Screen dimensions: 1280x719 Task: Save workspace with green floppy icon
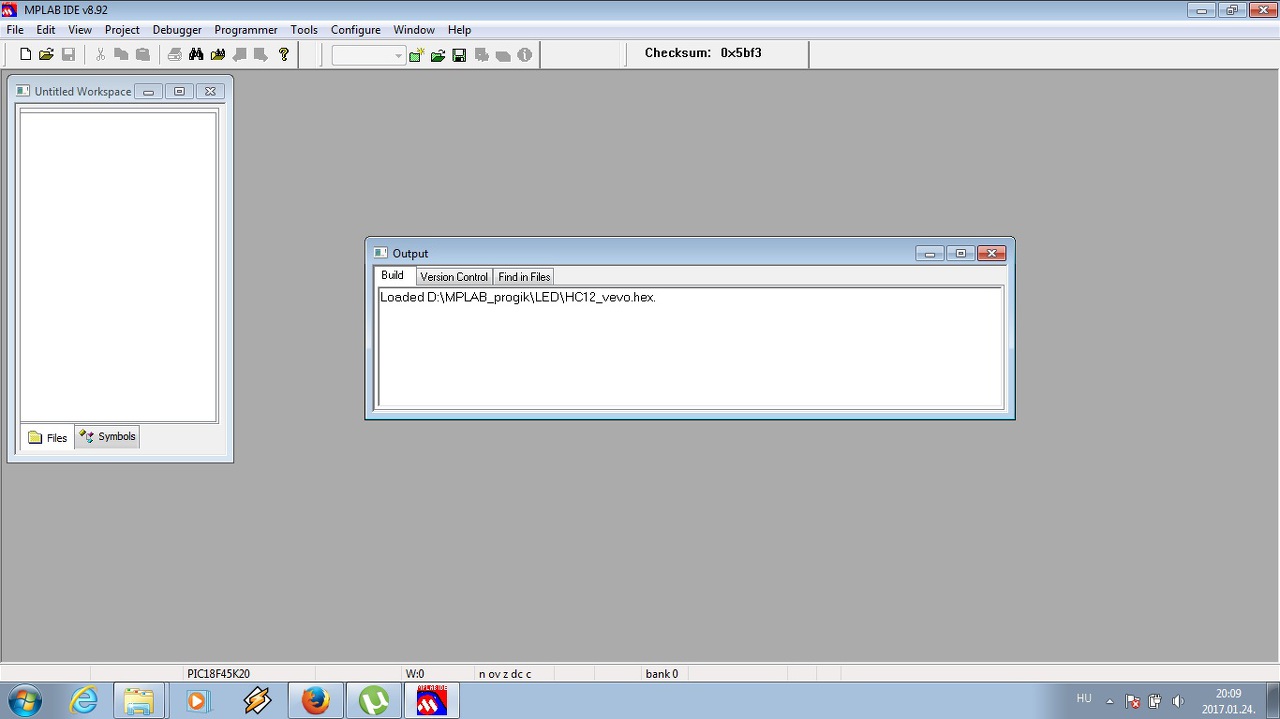coord(459,56)
